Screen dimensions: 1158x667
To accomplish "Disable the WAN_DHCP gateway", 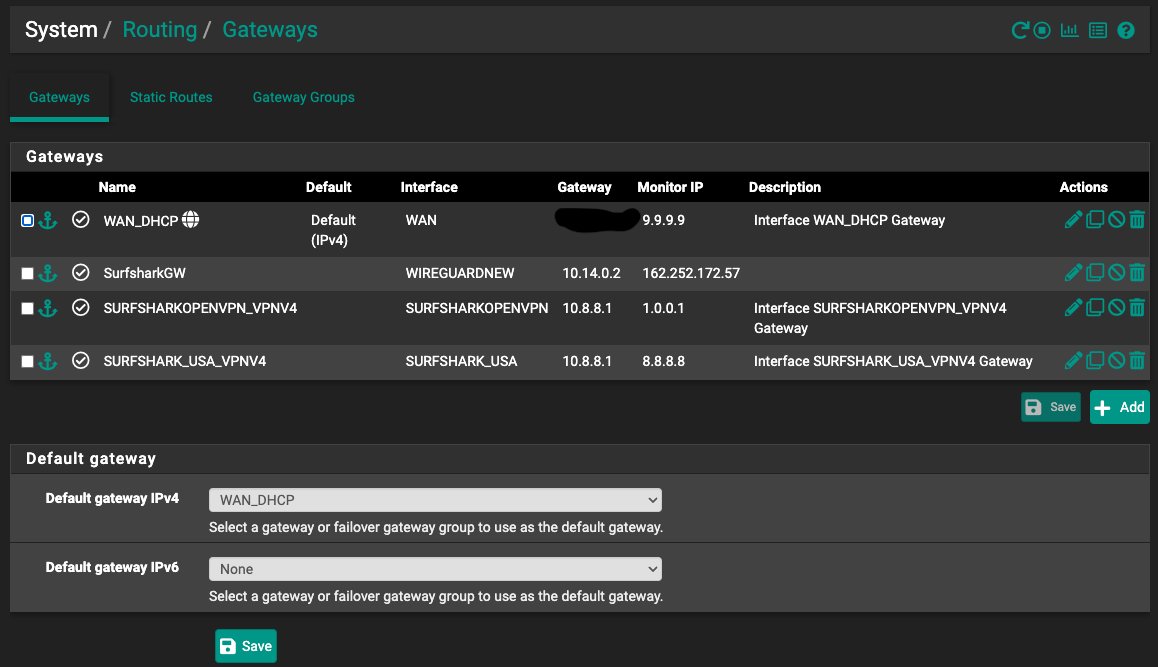I will [x=1117, y=219].
